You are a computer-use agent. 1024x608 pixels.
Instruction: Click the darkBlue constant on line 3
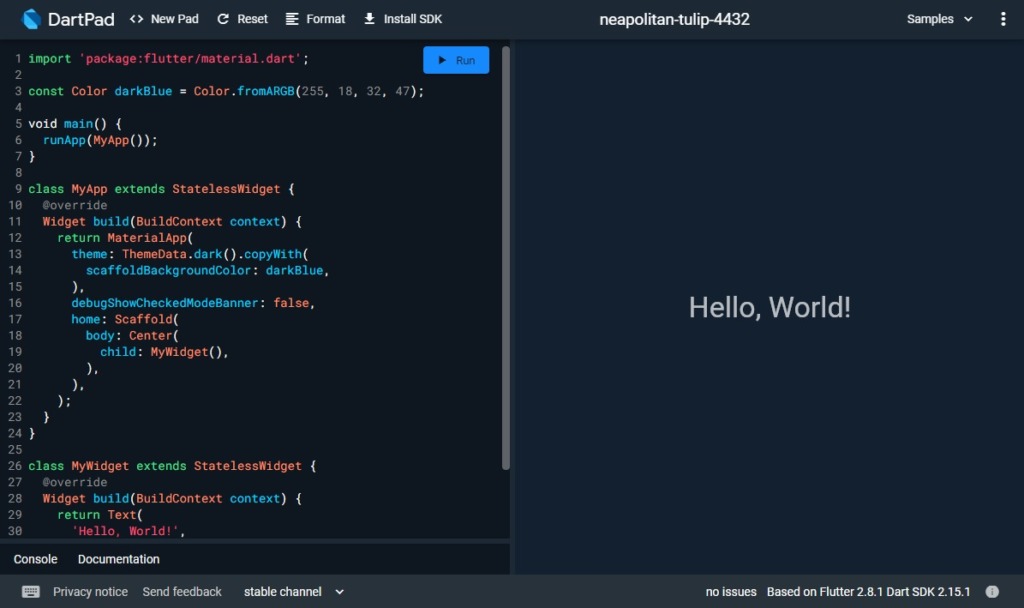tap(143, 91)
